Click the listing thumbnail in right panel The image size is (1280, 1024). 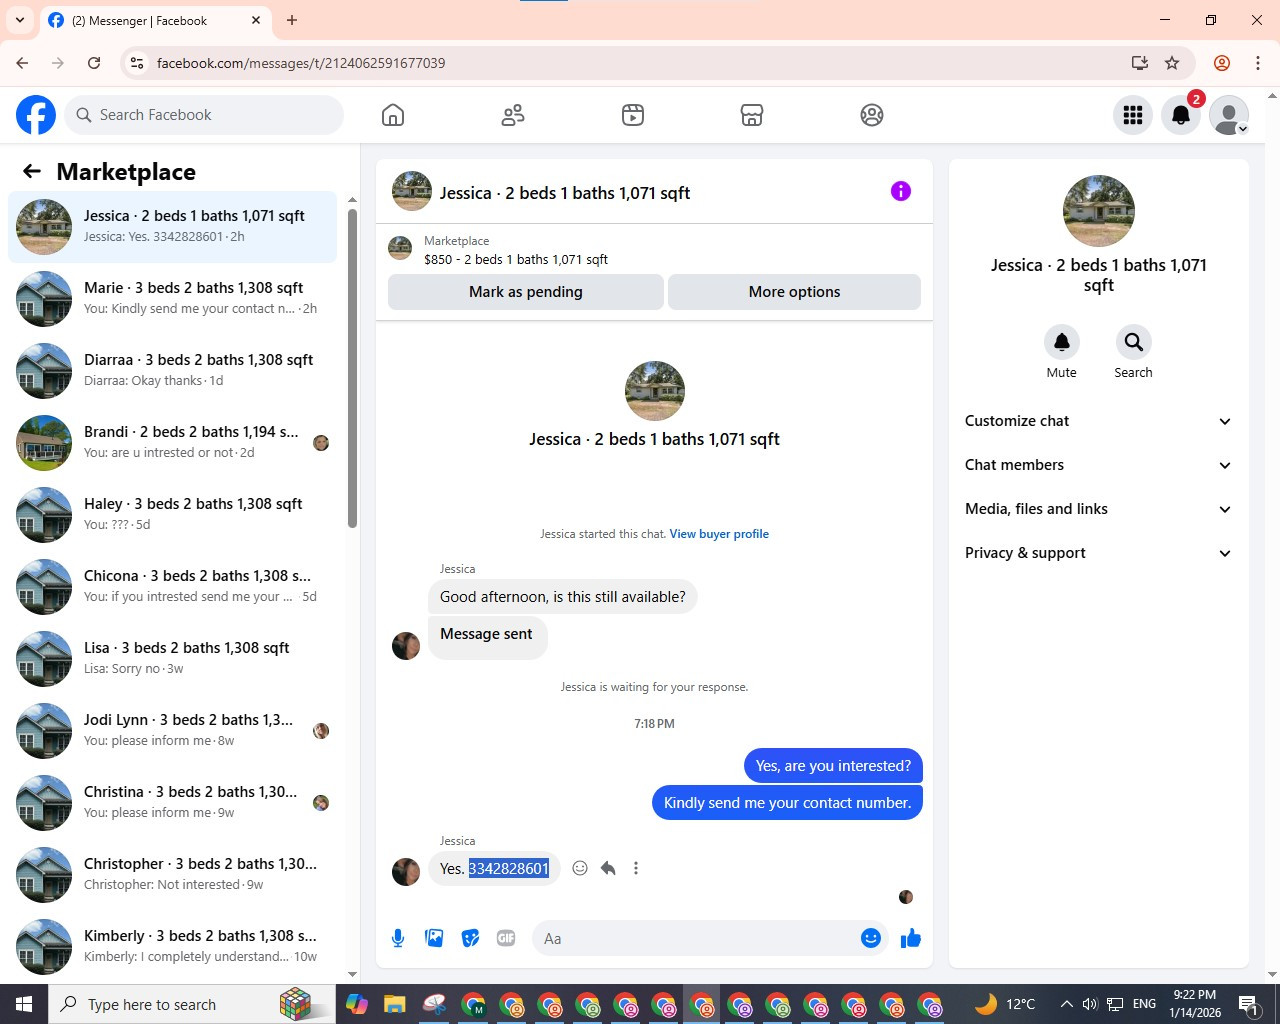[x=1098, y=211]
